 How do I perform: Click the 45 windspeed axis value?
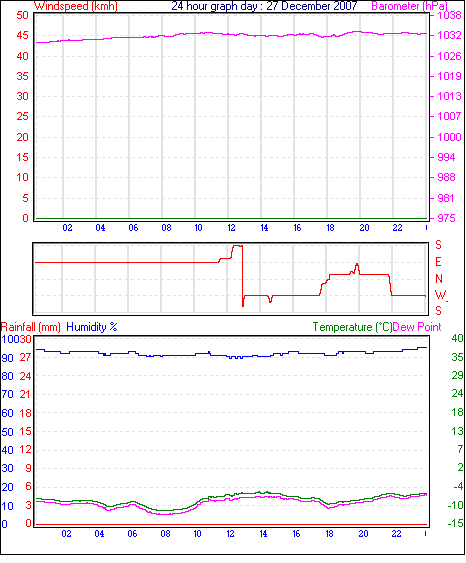pos(22,35)
